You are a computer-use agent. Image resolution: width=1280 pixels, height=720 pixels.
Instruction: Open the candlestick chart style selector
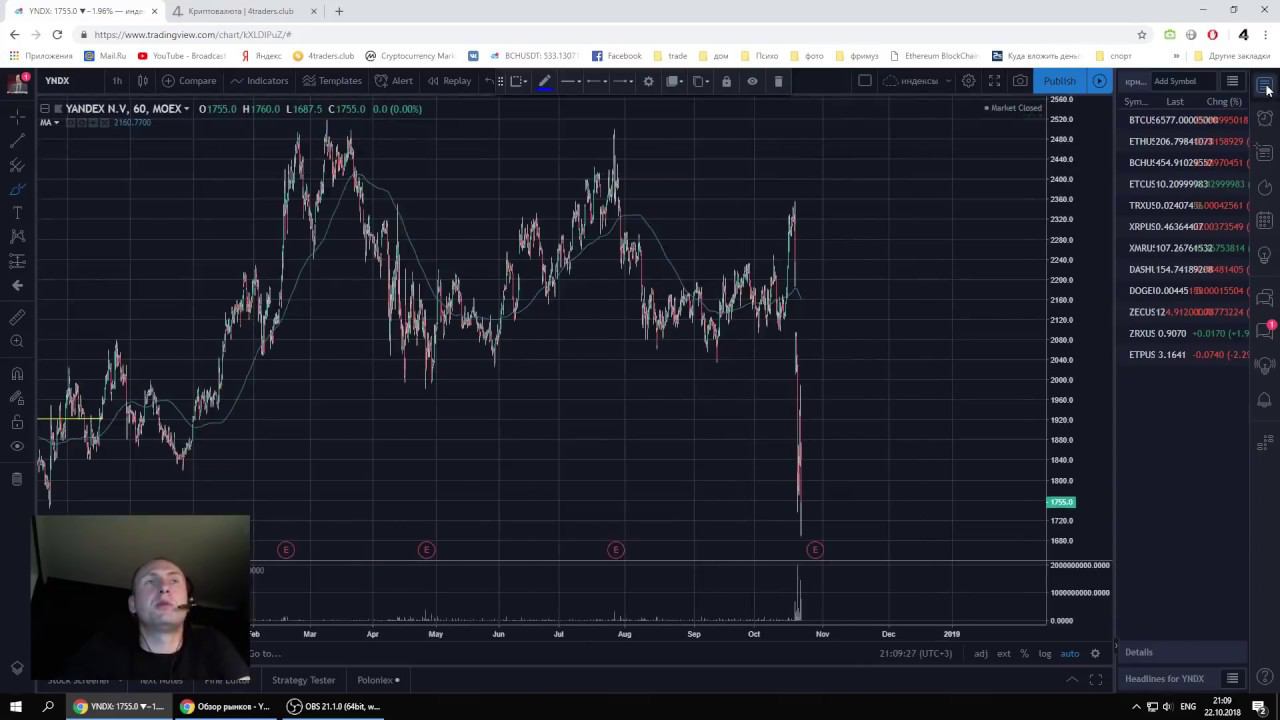pos(142,81)
